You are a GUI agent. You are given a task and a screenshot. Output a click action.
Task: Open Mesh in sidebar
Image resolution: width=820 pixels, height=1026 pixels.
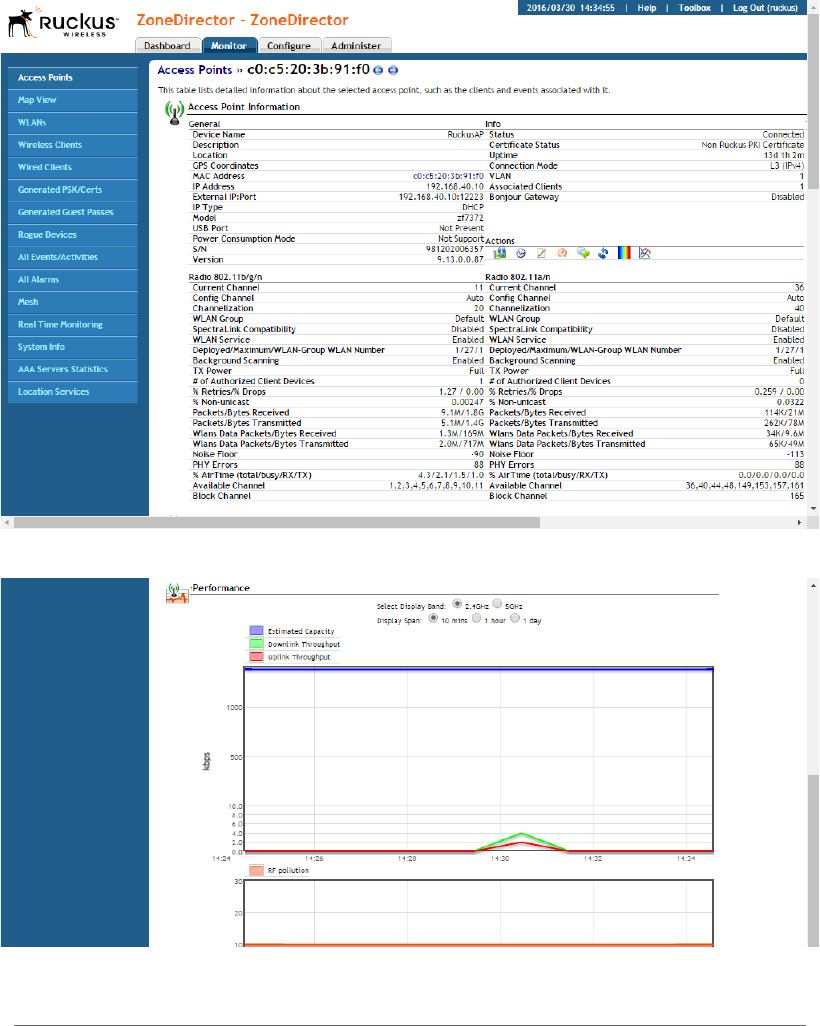click(73, 302)
